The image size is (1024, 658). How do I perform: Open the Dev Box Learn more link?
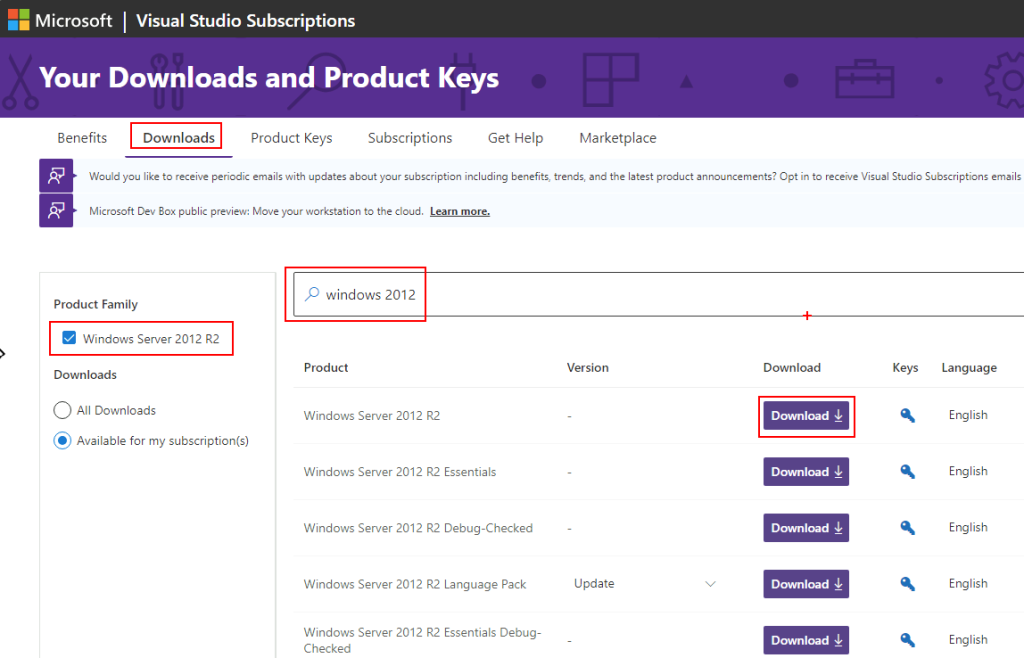(459, 212)
